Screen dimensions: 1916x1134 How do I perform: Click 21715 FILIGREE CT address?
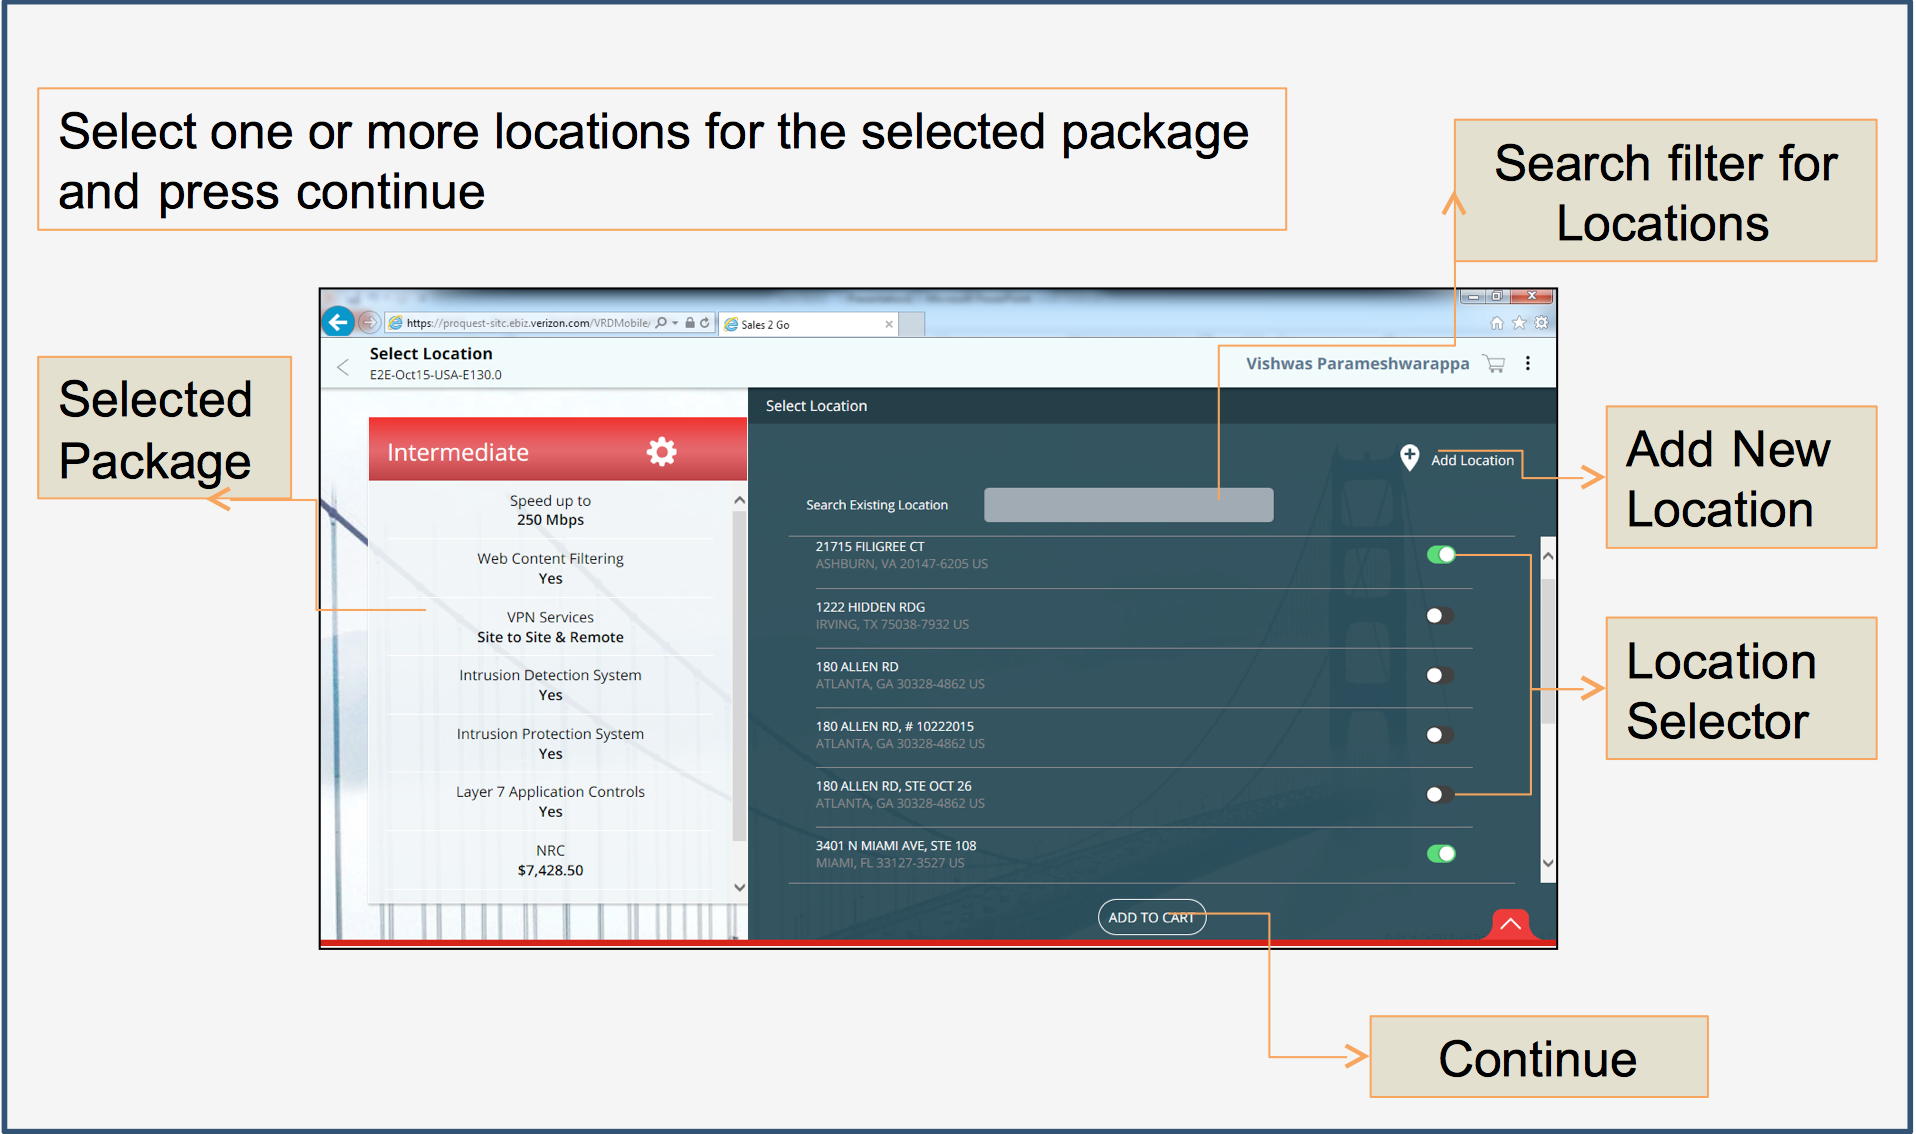point(870,547)
